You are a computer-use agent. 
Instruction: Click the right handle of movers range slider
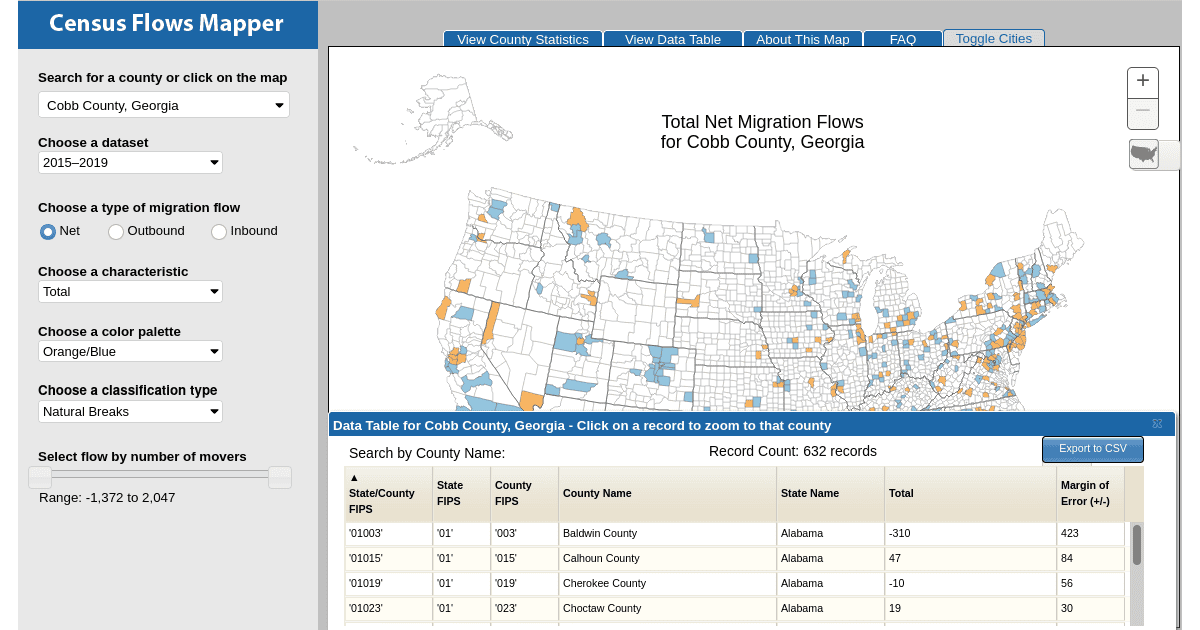click(x=280, y=477)
